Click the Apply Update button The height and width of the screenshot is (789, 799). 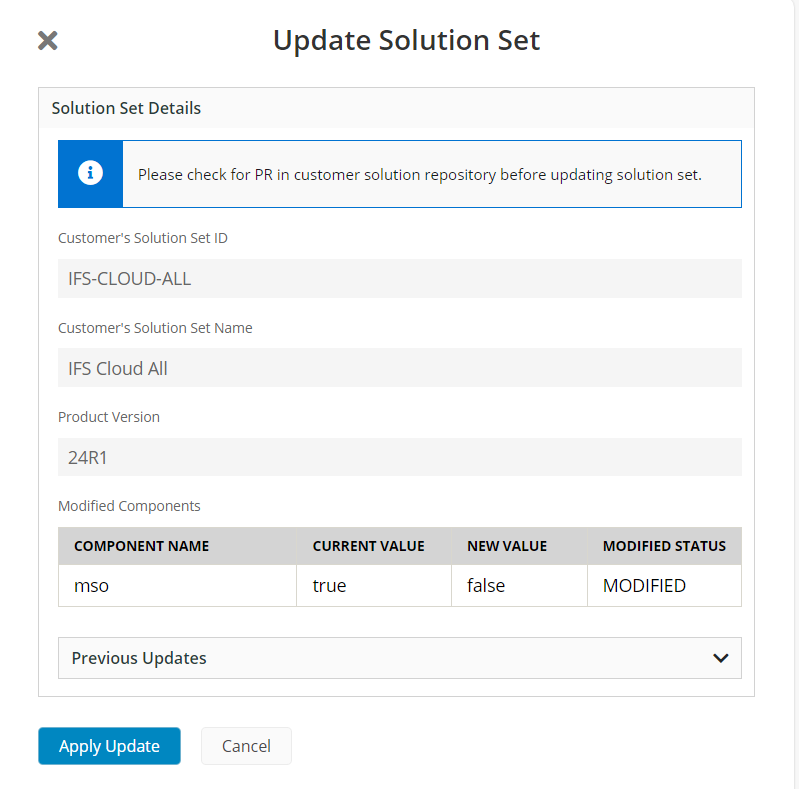110,746
